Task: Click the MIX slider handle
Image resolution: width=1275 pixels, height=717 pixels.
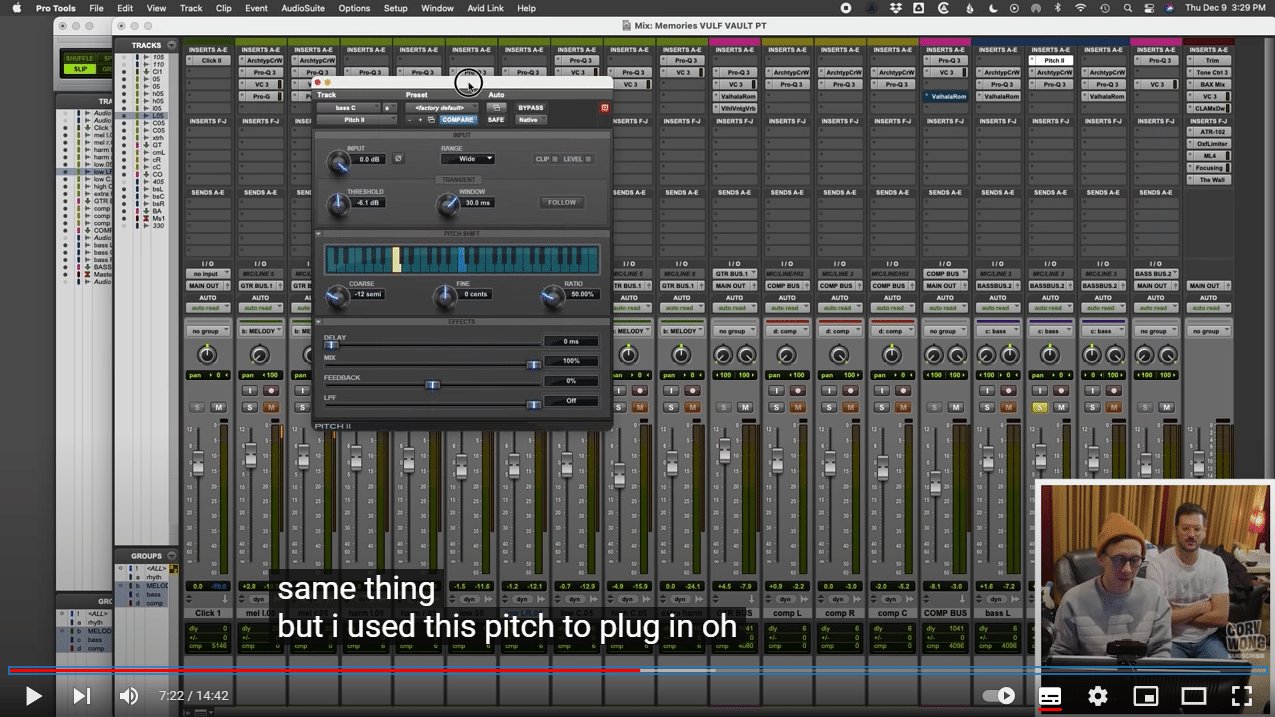Action: click(533, 364)
